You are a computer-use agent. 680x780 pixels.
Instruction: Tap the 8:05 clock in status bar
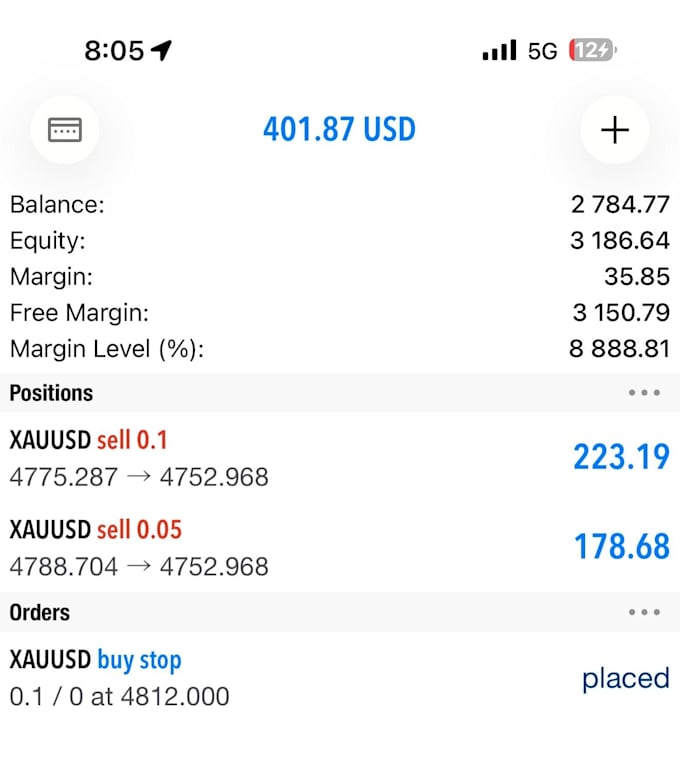tap(114, 51)
